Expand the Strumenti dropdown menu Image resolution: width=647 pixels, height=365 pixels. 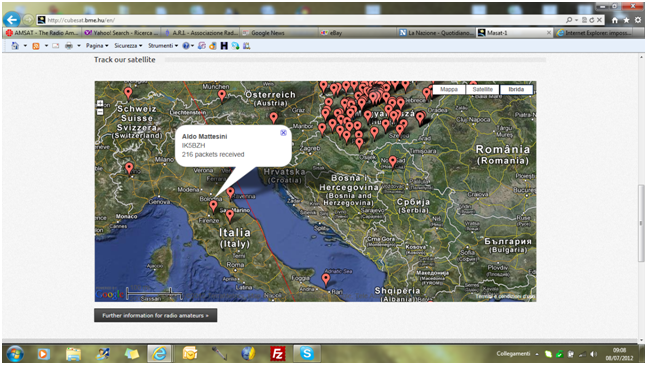[163, 46]
